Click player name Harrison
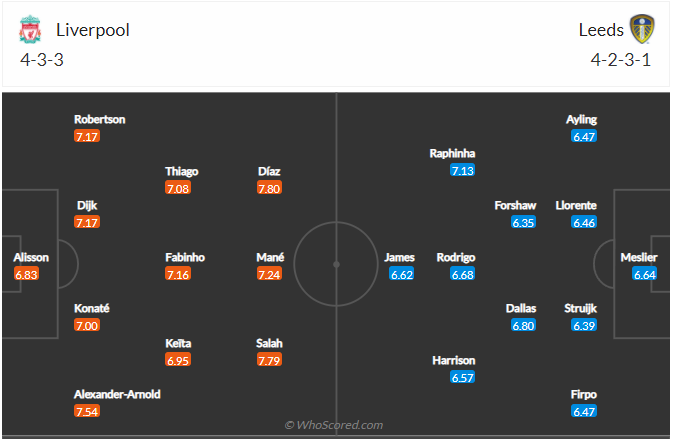The image size is (673, 439). click(454, 360)
